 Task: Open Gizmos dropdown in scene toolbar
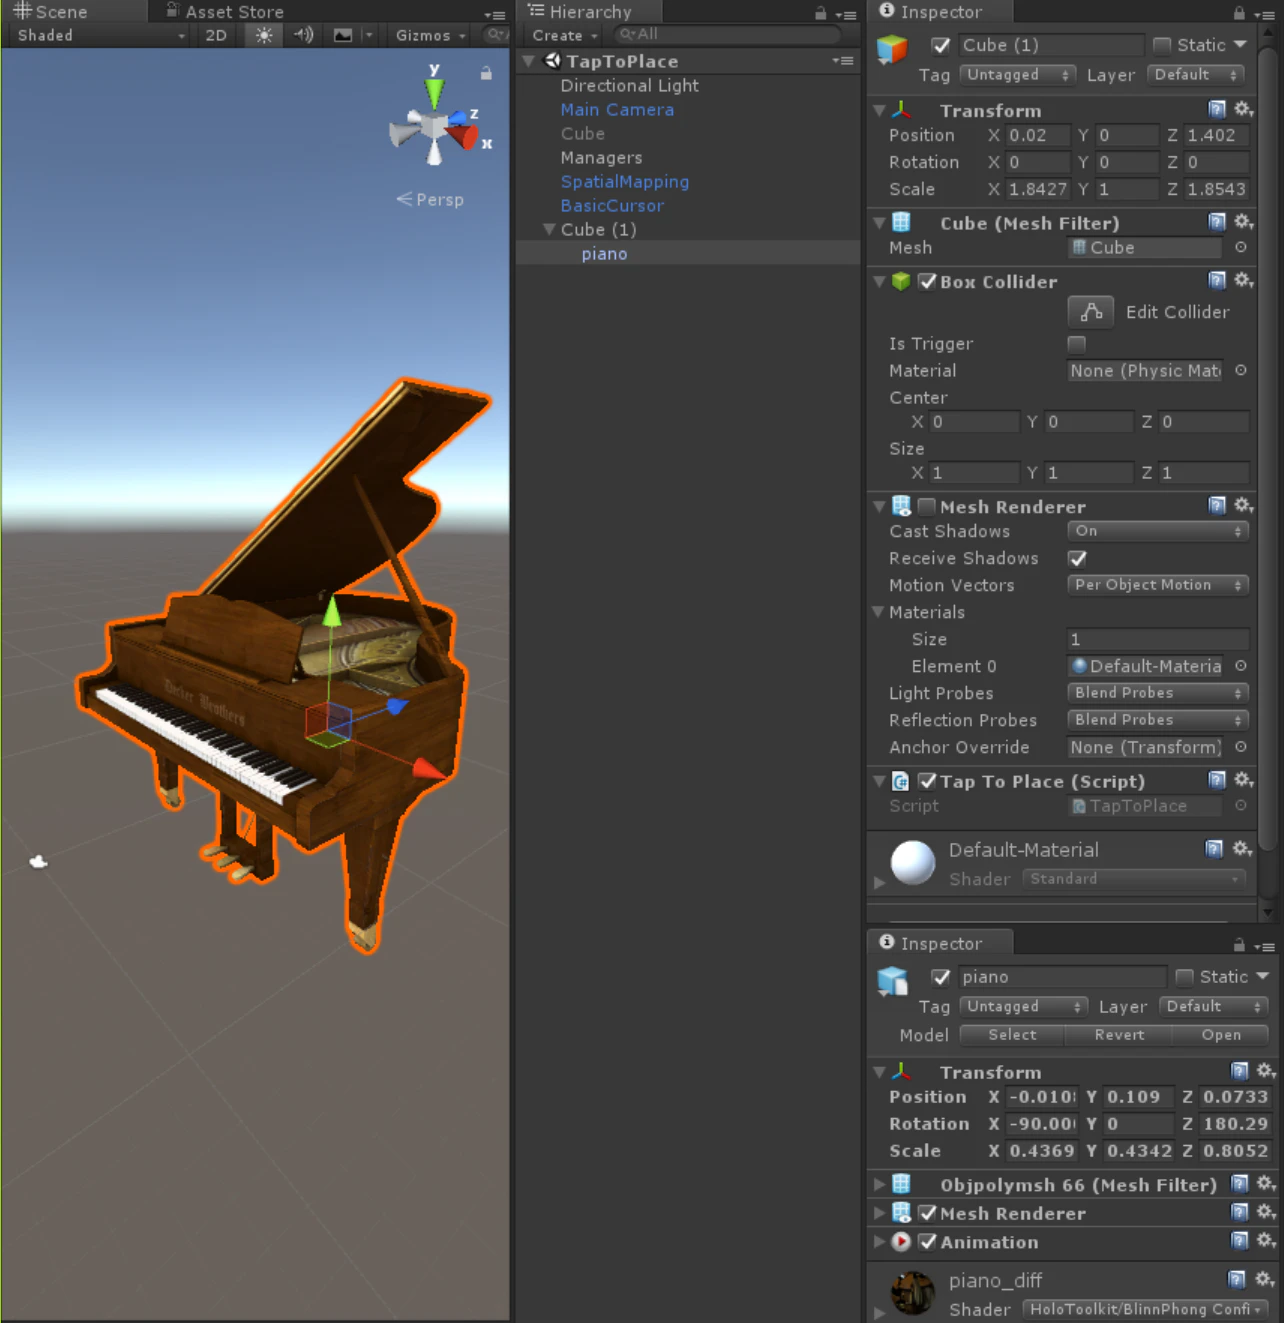coord(431,35)
